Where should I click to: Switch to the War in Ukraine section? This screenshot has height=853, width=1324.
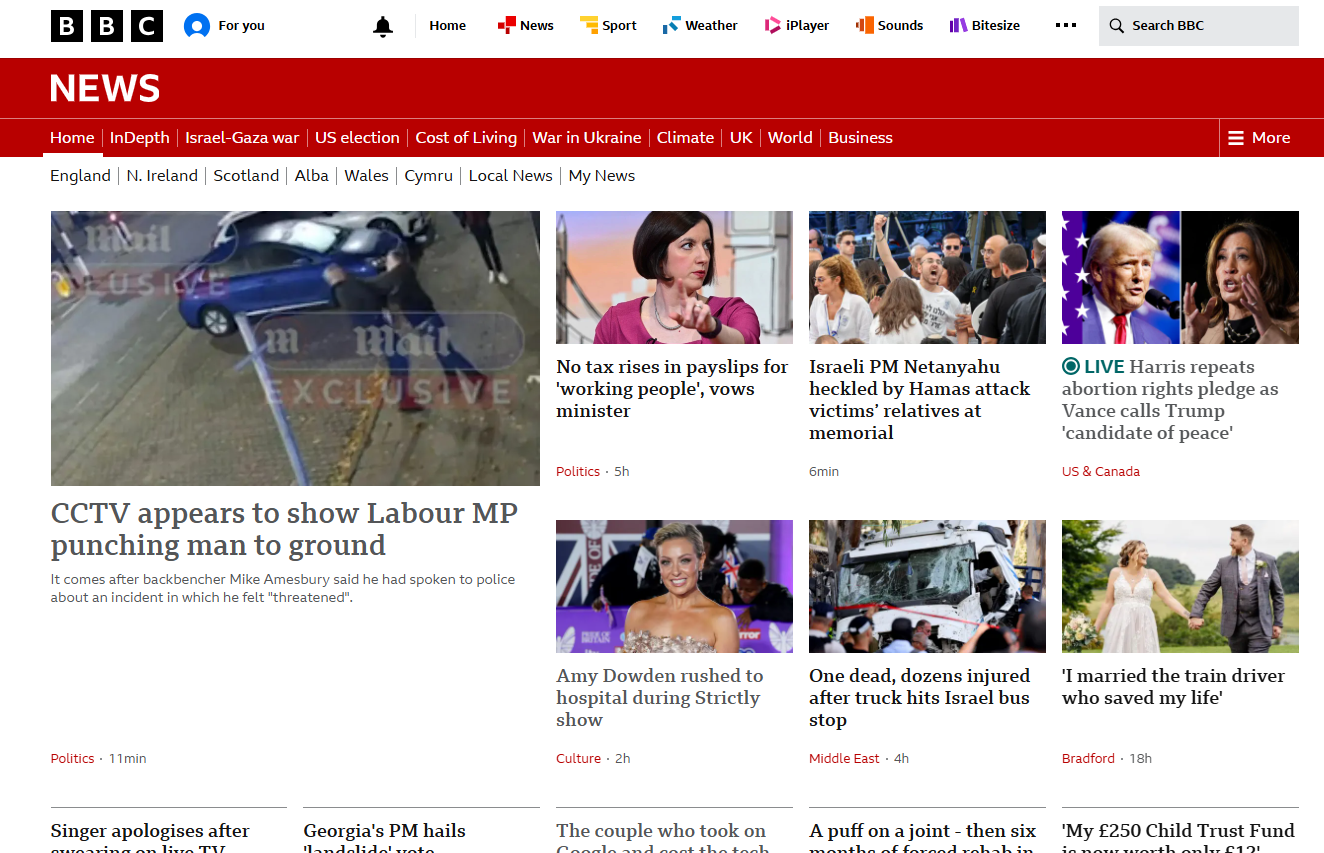[x=586, y=138]
